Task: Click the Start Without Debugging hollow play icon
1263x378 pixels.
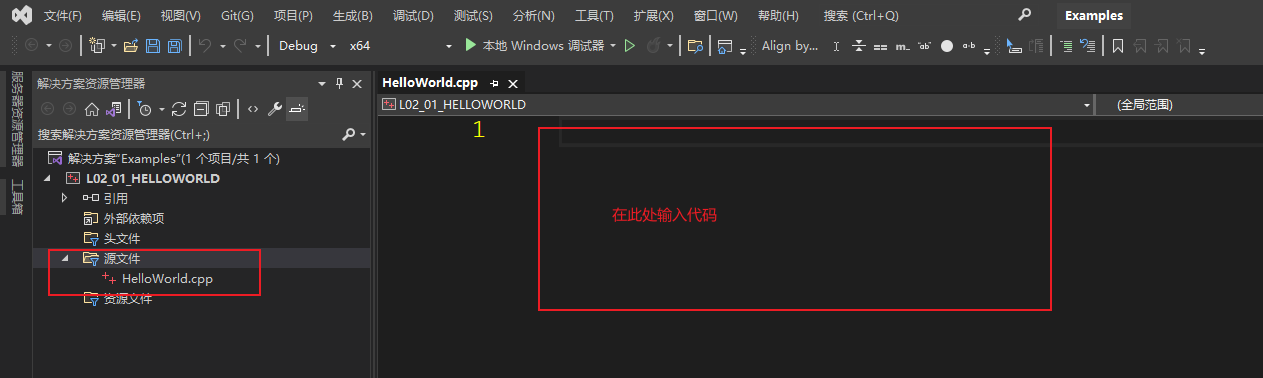Action: click(x=630, y=46)
